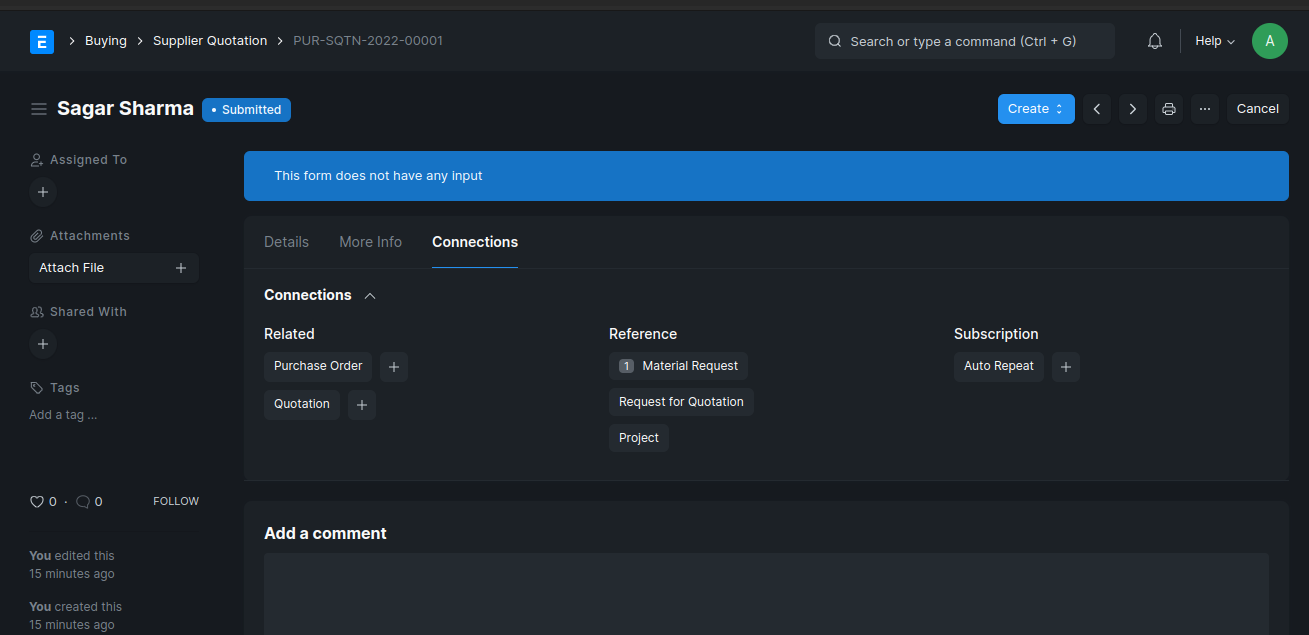The image size is (1309, 635).
Task: Expand the Help menu
Action: point(1213,40)
